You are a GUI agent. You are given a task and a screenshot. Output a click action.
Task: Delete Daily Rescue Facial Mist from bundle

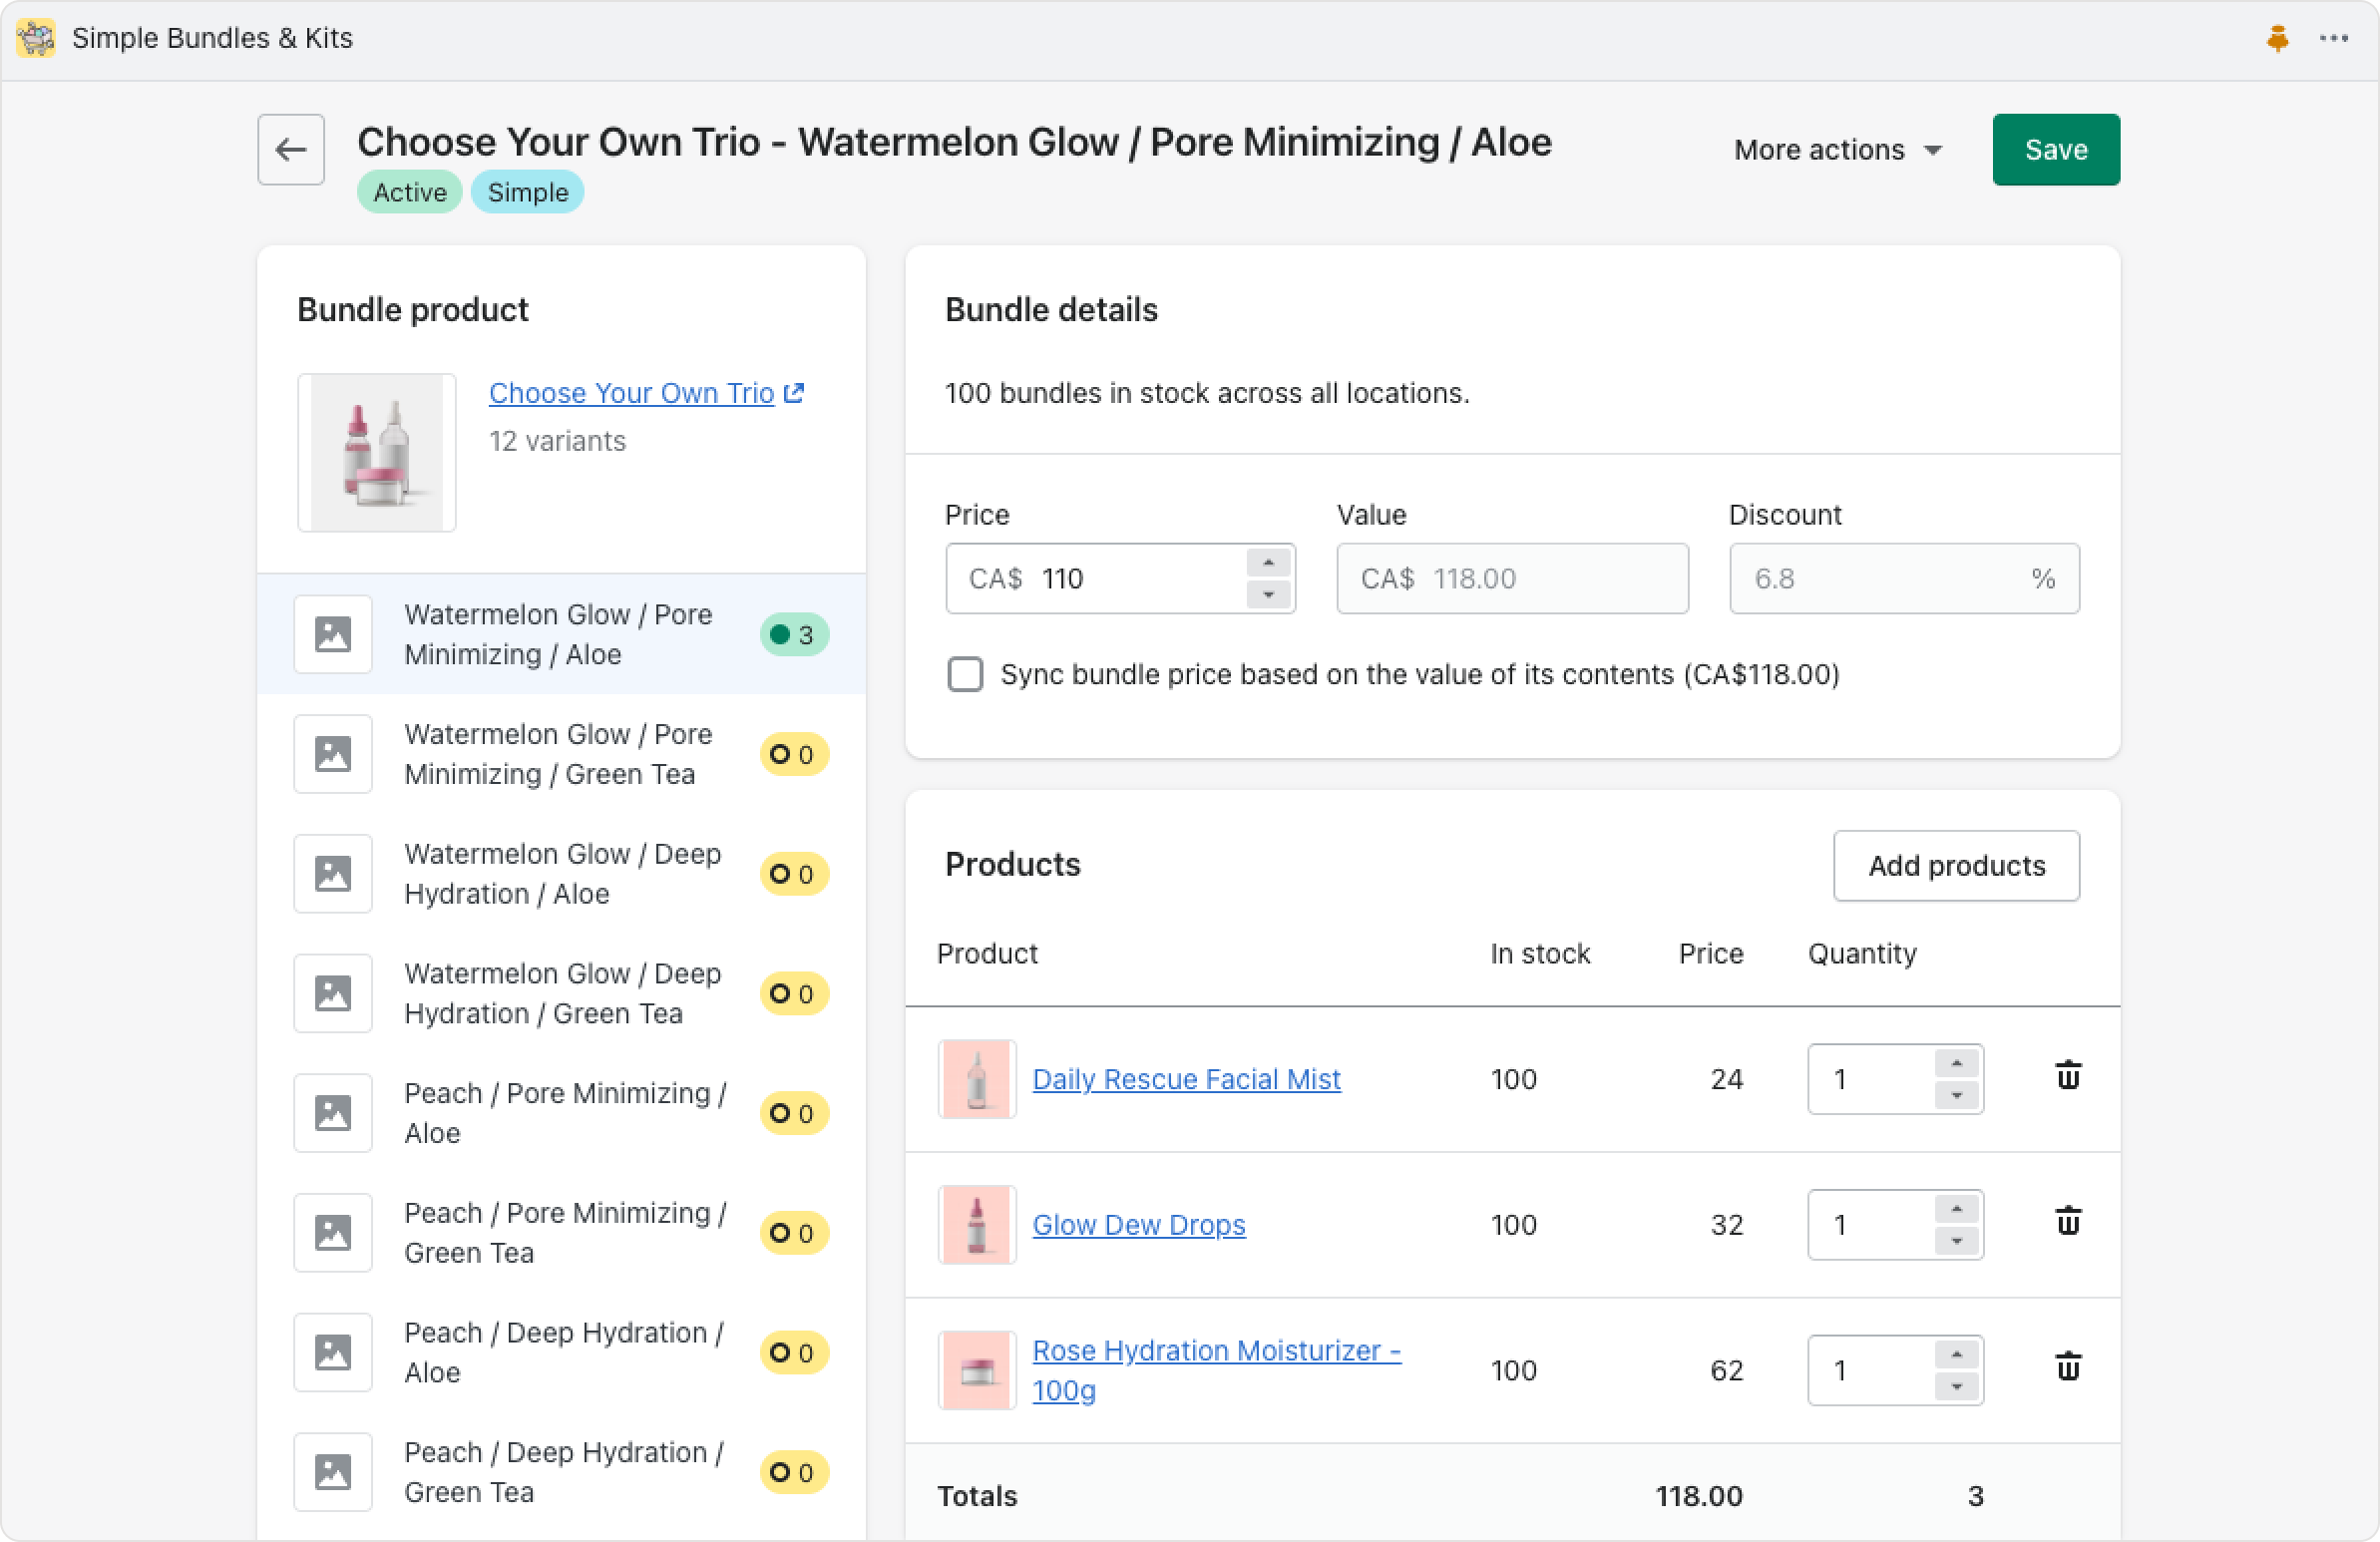coord(2068,1076)
